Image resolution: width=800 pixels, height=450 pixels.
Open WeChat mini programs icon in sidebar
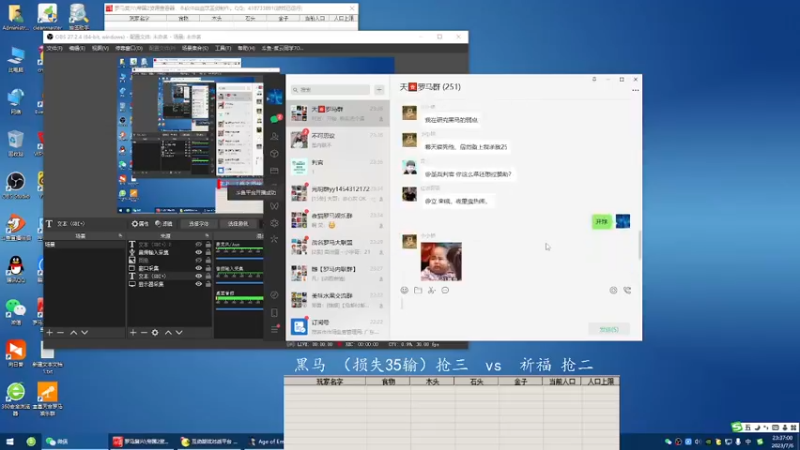click(274, 295)
